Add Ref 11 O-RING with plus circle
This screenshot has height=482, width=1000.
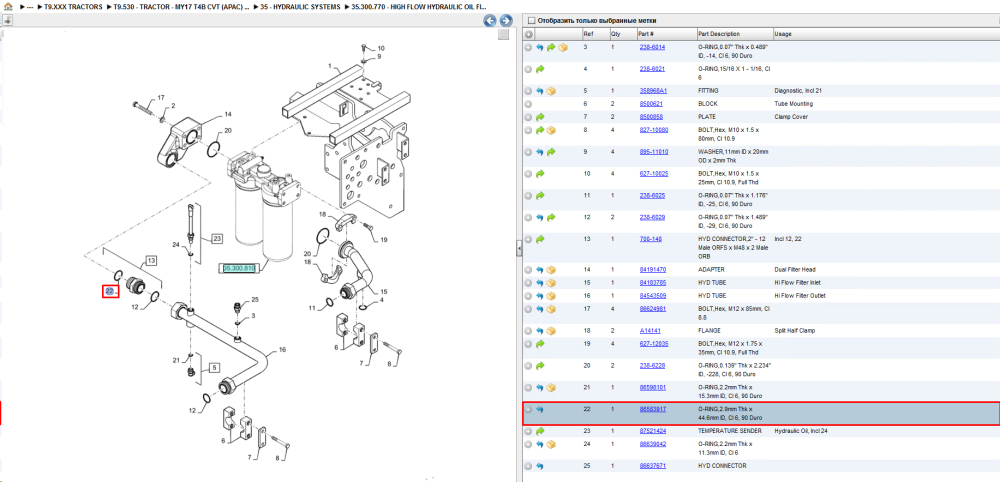[529, 196]
